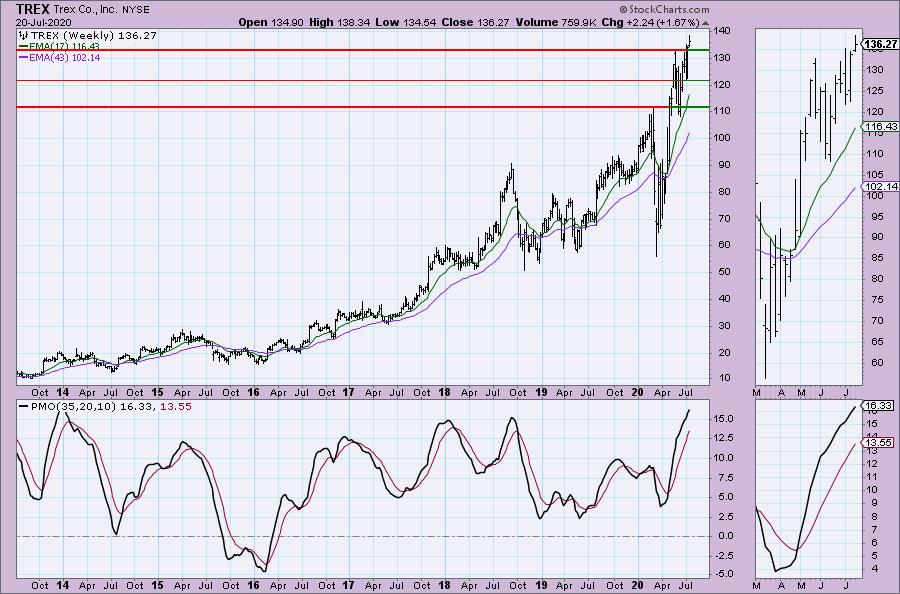
Task: Click the '-5.0' PMO axis label
Action: pyautogui.click(x=722, y=574)
